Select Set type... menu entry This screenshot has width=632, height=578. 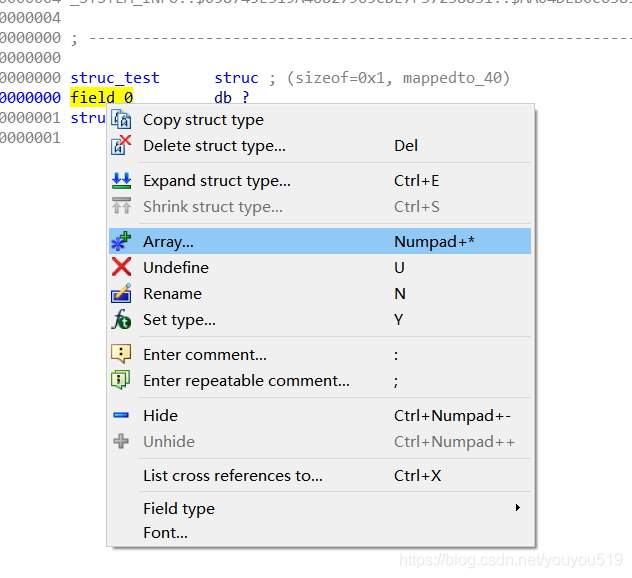coord(320,320)
